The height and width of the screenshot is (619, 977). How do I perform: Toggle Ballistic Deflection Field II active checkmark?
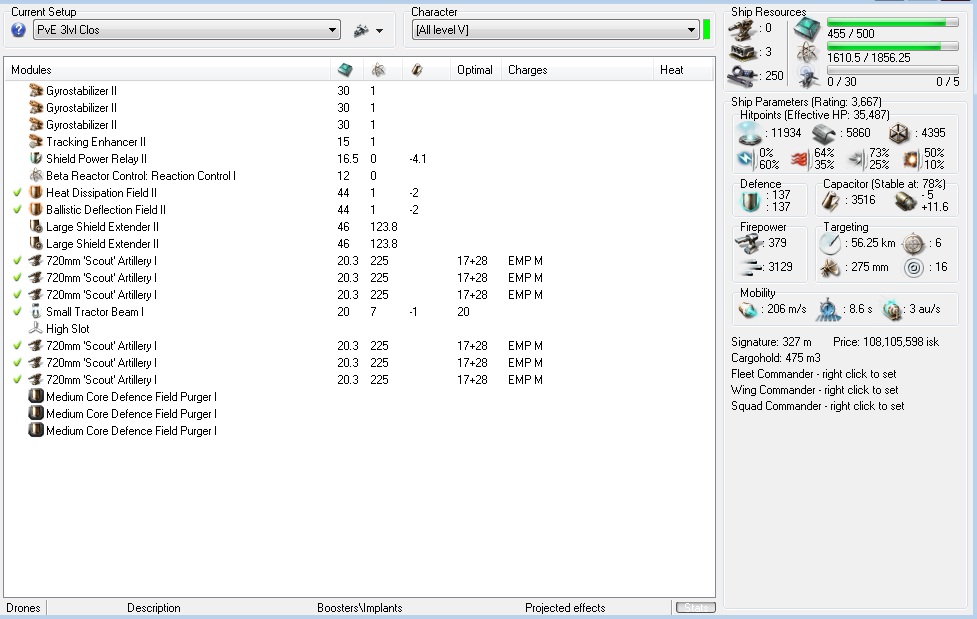(x=17, y=210)
